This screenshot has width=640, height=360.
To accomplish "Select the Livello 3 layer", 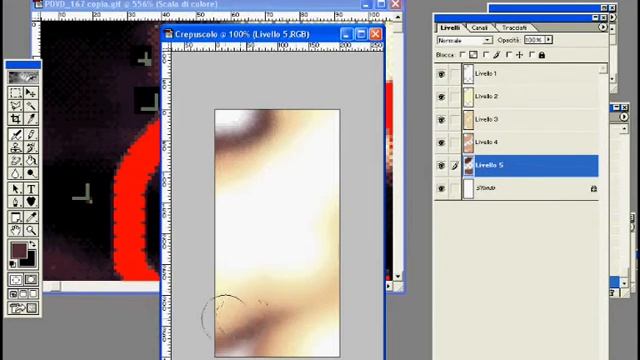I will click(x=530, y=120).
